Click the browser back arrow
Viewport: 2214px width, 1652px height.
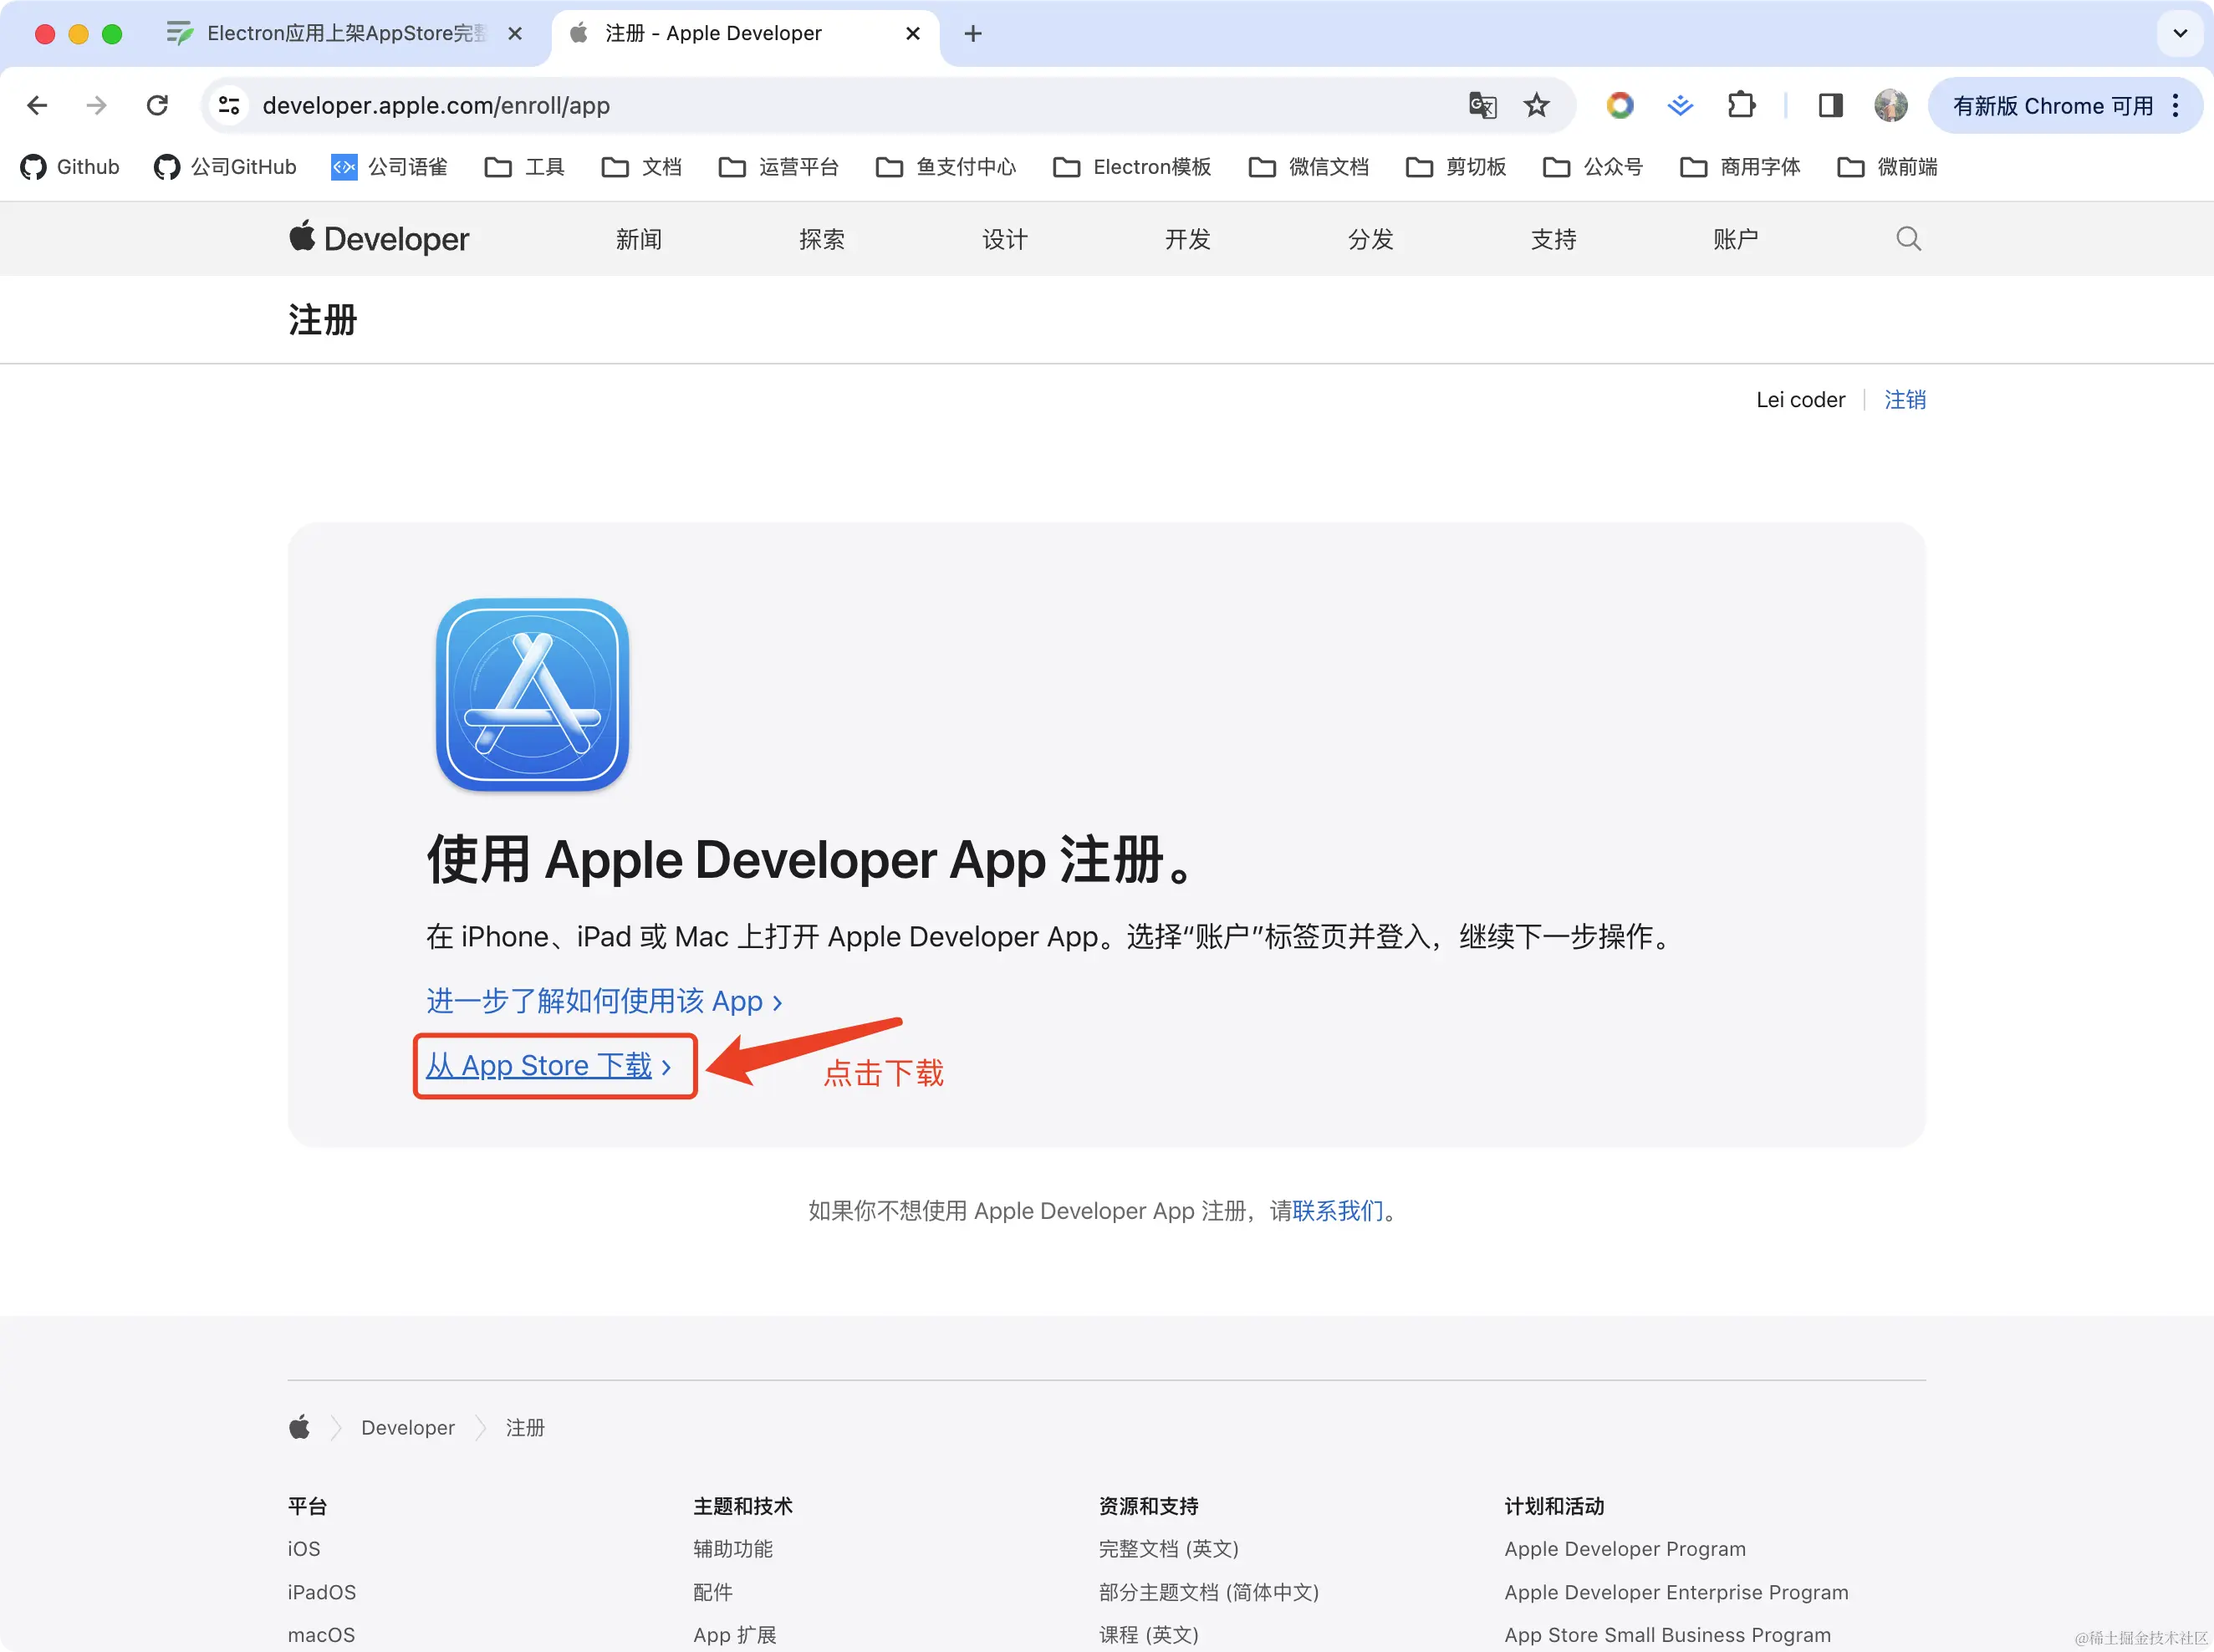(37, 105)
